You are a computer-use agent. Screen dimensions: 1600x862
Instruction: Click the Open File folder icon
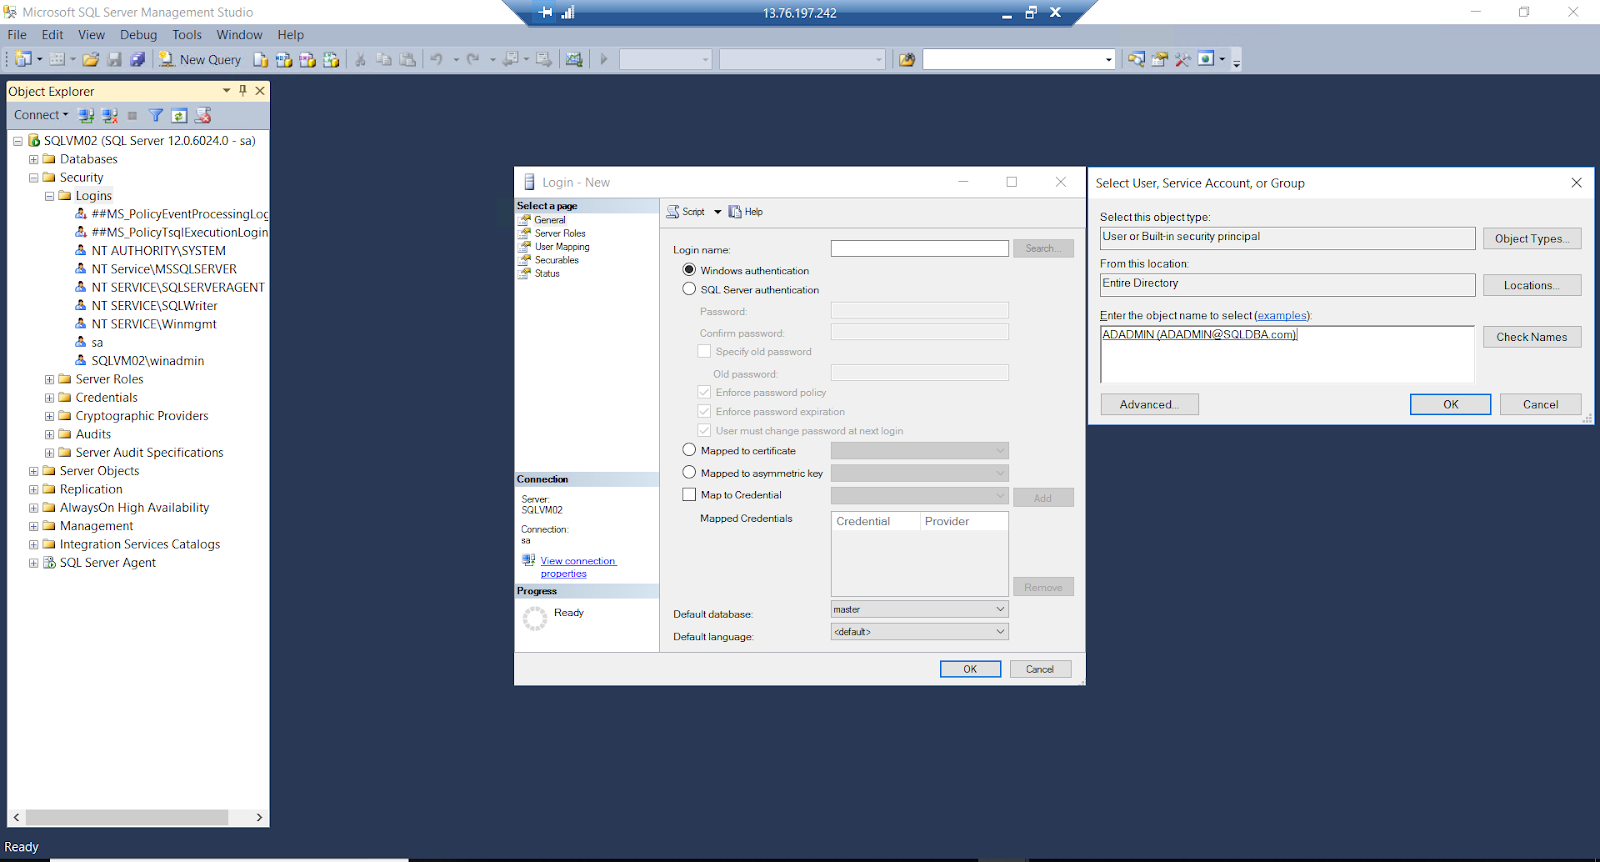click(91, 60)
